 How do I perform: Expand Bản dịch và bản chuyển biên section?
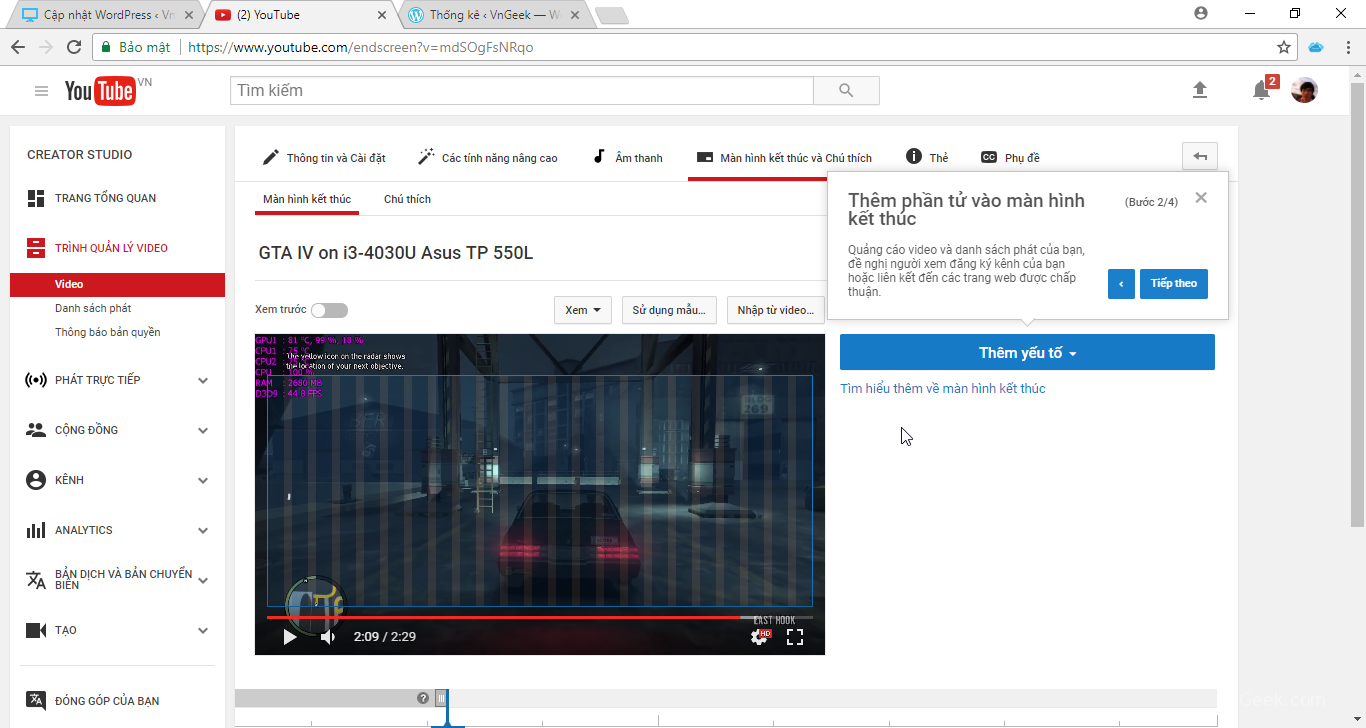tap(203, 580)
